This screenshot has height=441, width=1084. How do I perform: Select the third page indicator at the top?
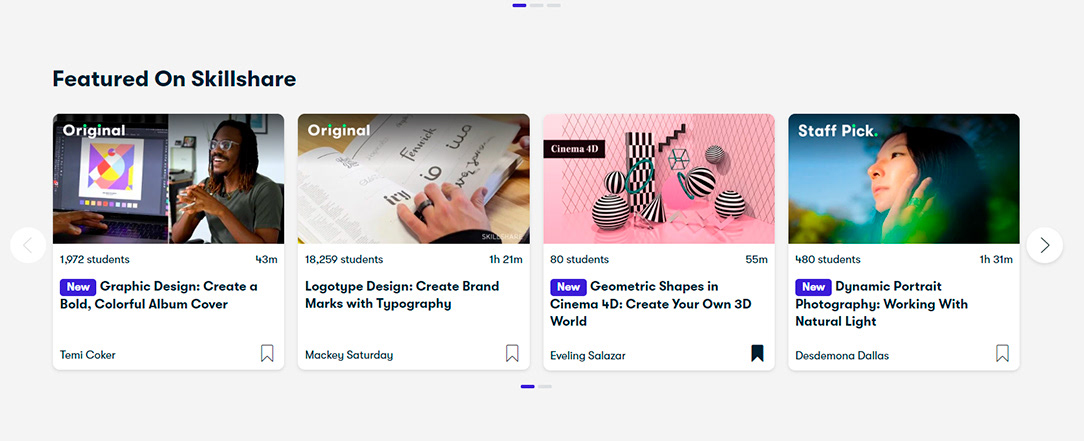click(x=554, y=6)
